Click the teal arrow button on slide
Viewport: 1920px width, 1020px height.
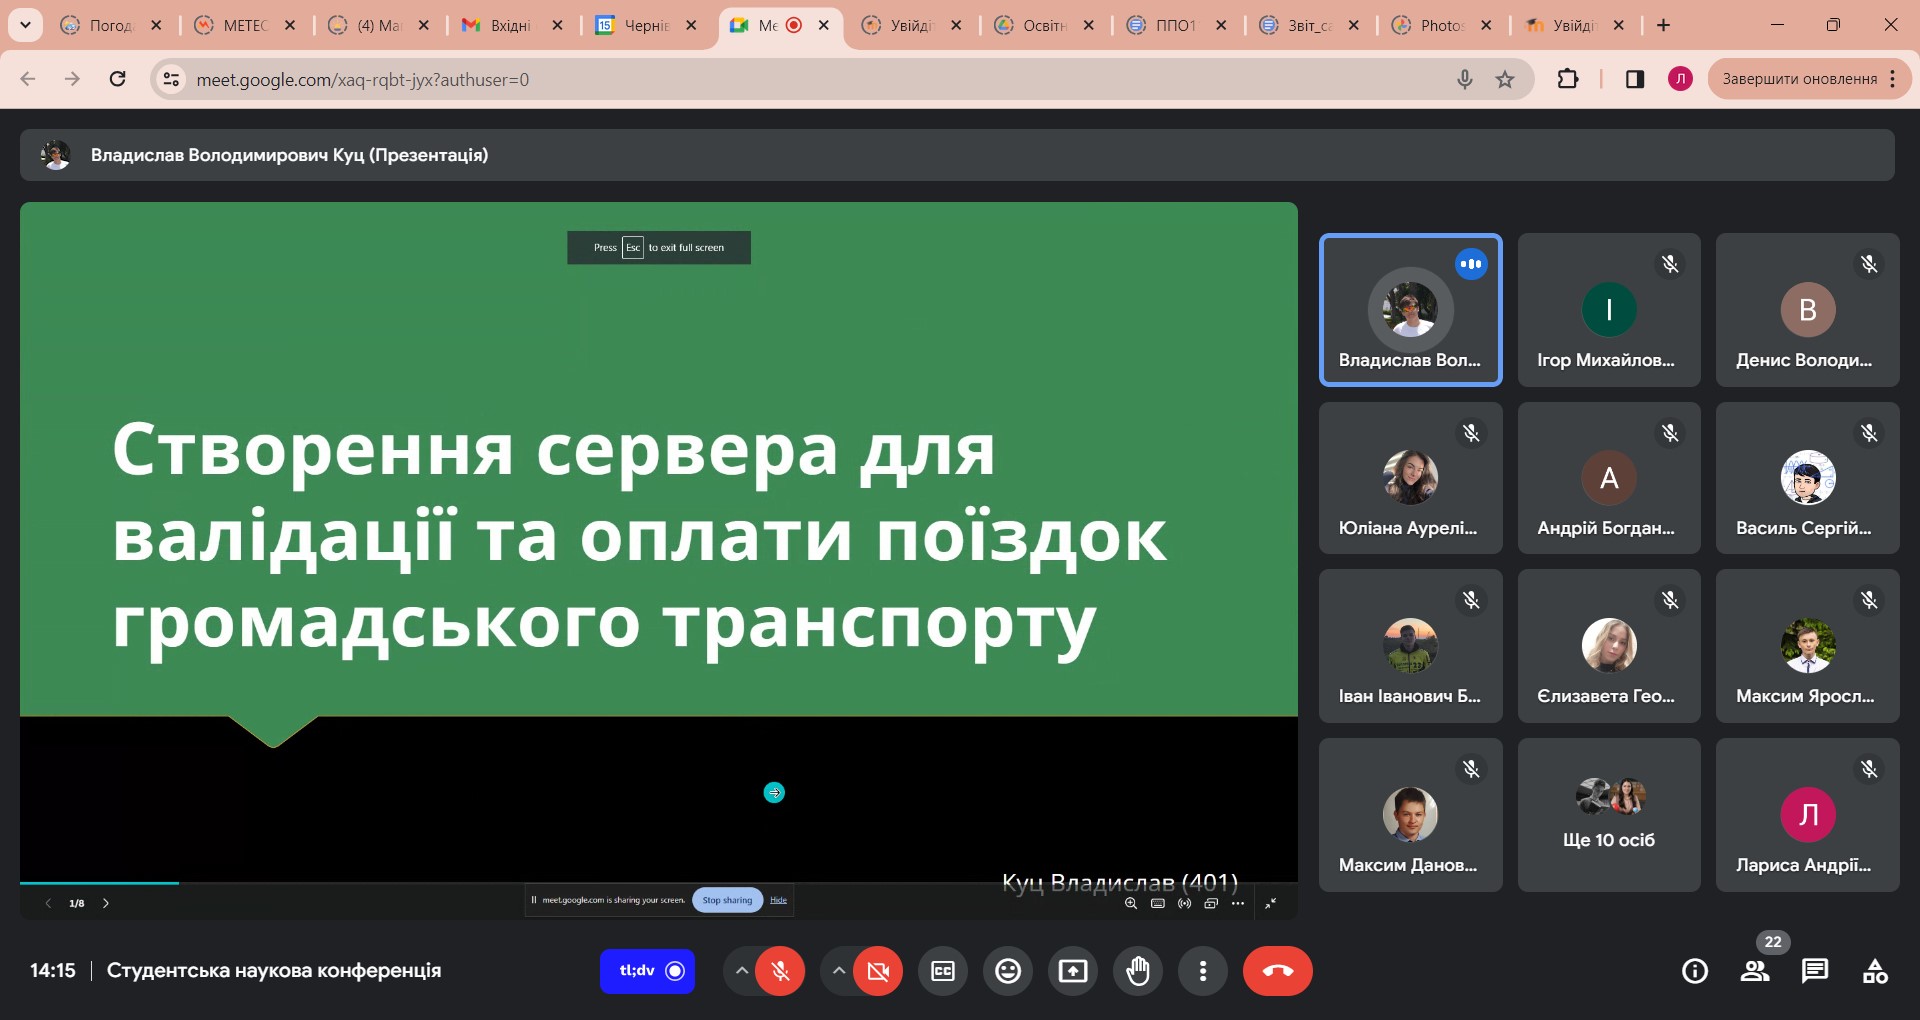point(774,793)
